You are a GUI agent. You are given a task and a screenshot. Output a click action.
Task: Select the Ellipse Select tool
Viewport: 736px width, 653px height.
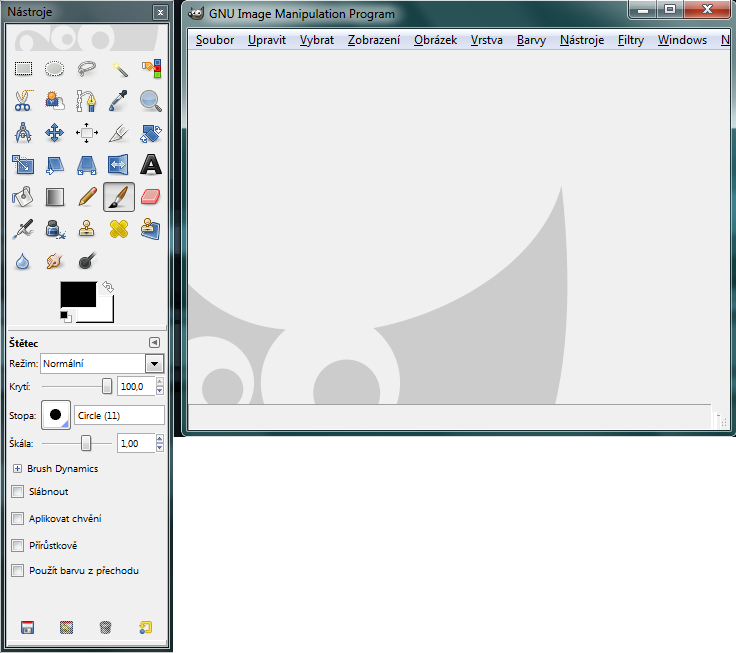click(x=54, y=69)
